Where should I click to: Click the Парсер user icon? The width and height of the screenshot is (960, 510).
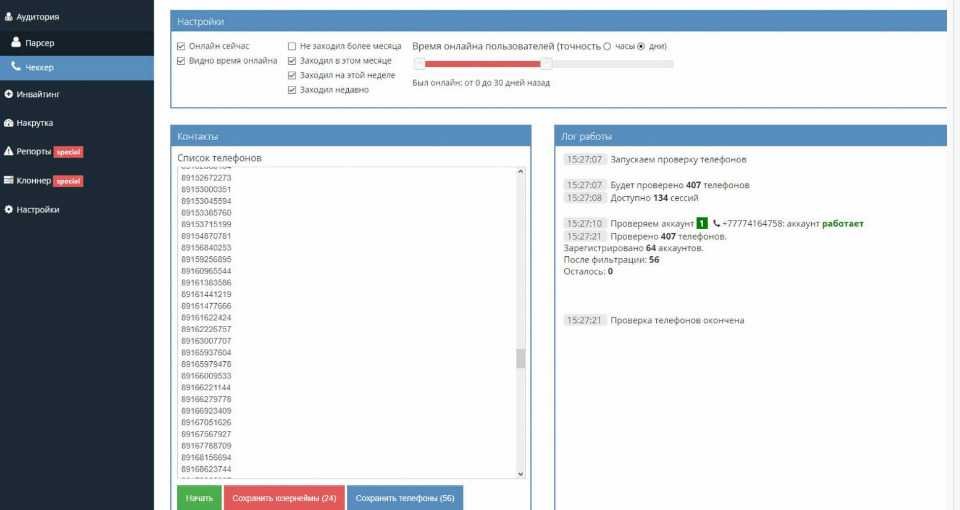click(x=16, y=43)
